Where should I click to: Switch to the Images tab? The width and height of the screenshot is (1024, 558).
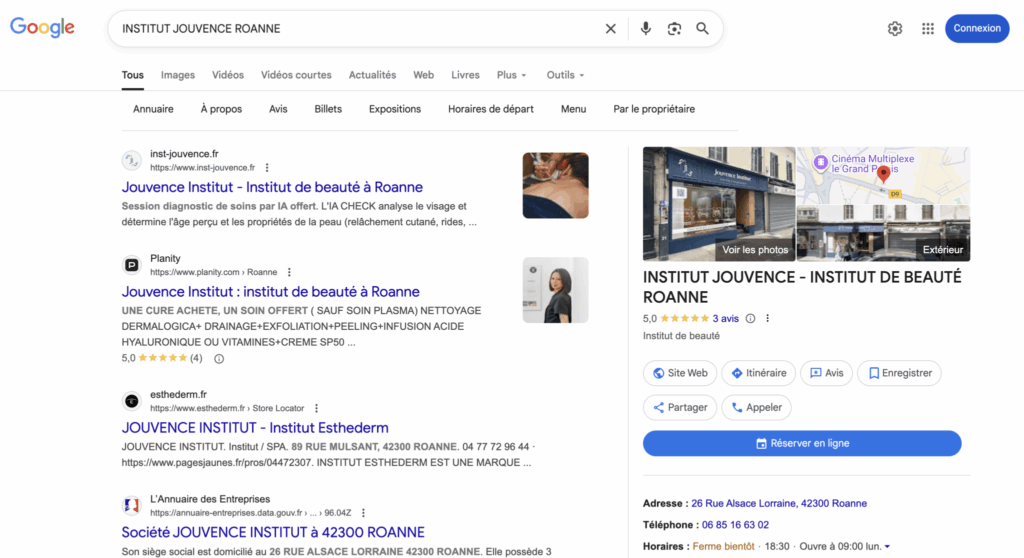point(178,75)
